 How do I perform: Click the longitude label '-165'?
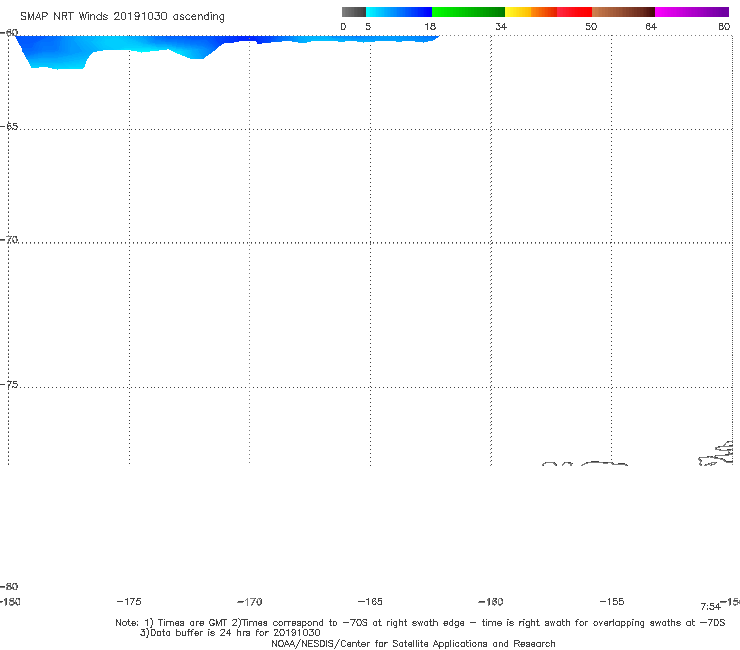click(370, 602)
